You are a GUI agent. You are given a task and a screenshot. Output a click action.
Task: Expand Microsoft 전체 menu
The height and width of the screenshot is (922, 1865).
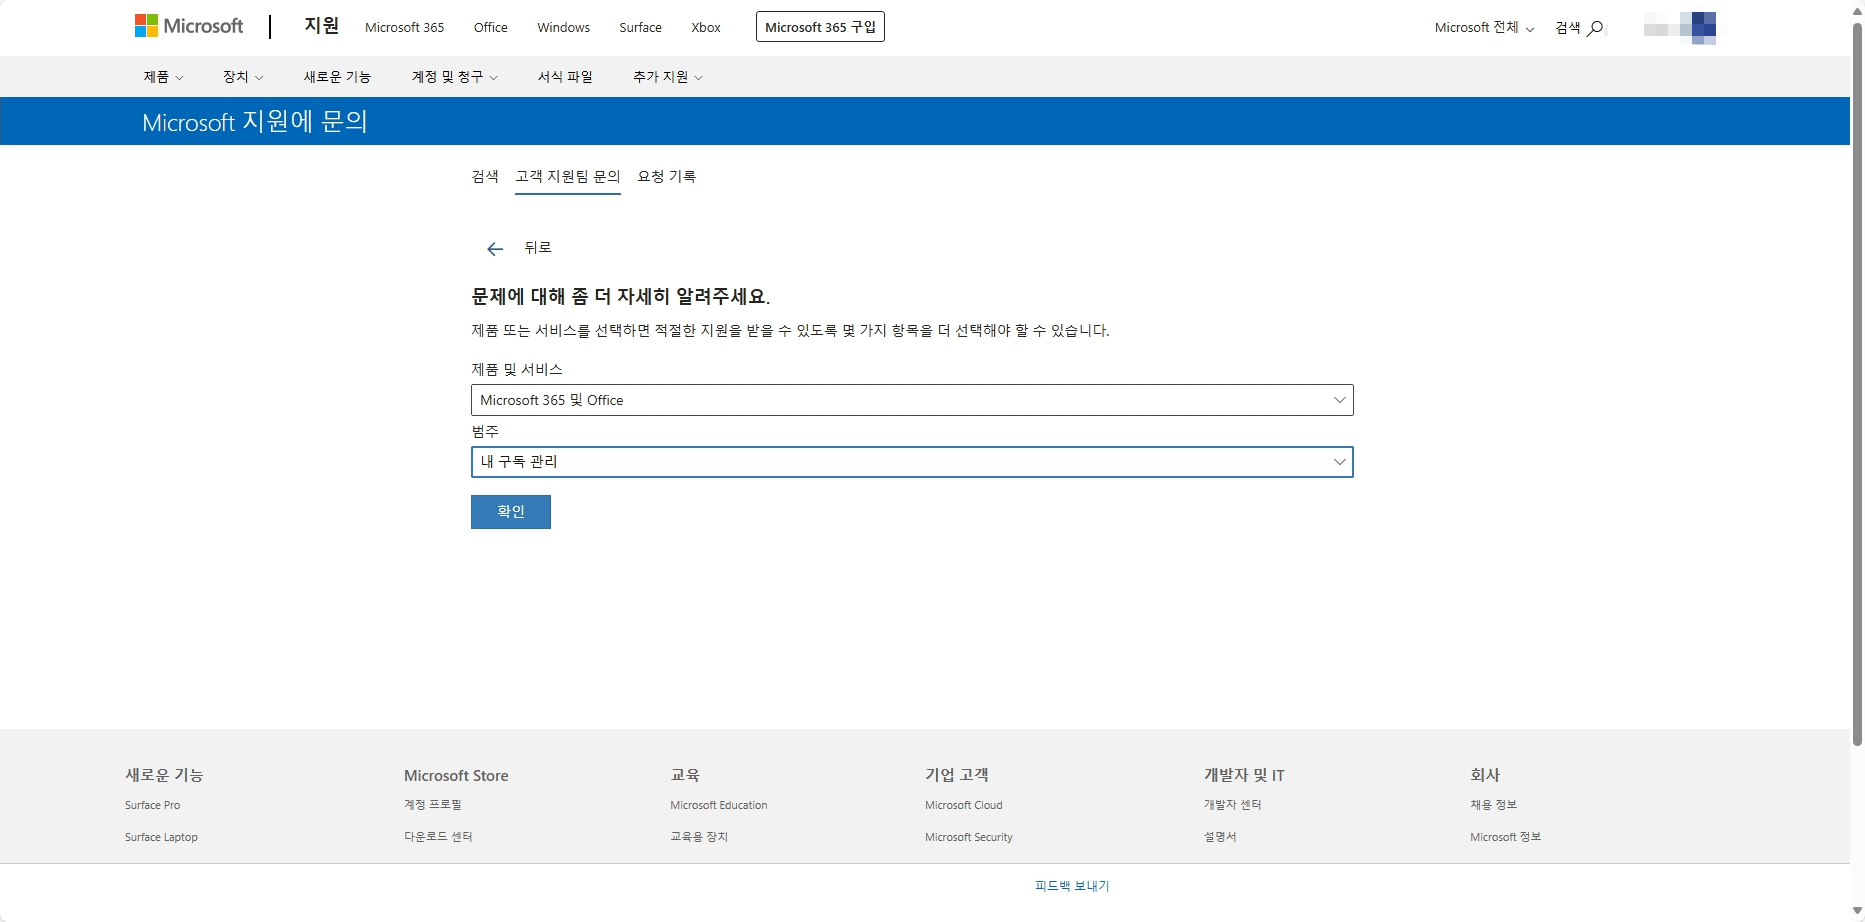point(1484,28)
